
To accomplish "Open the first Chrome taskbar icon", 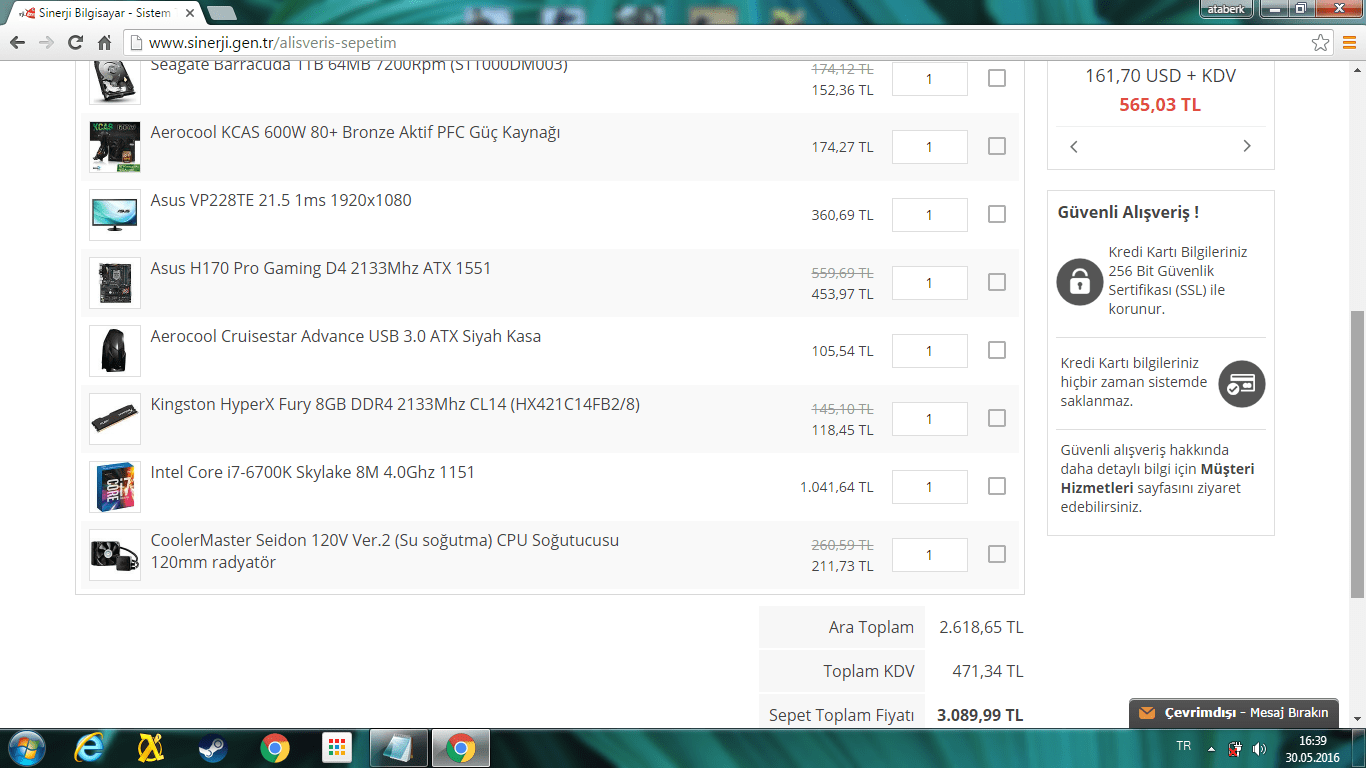I will (274, 748).
